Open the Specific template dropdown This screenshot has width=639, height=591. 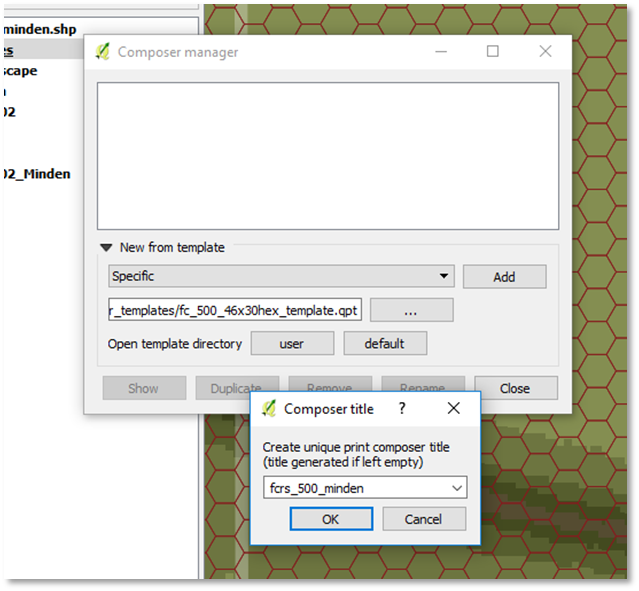281,276
